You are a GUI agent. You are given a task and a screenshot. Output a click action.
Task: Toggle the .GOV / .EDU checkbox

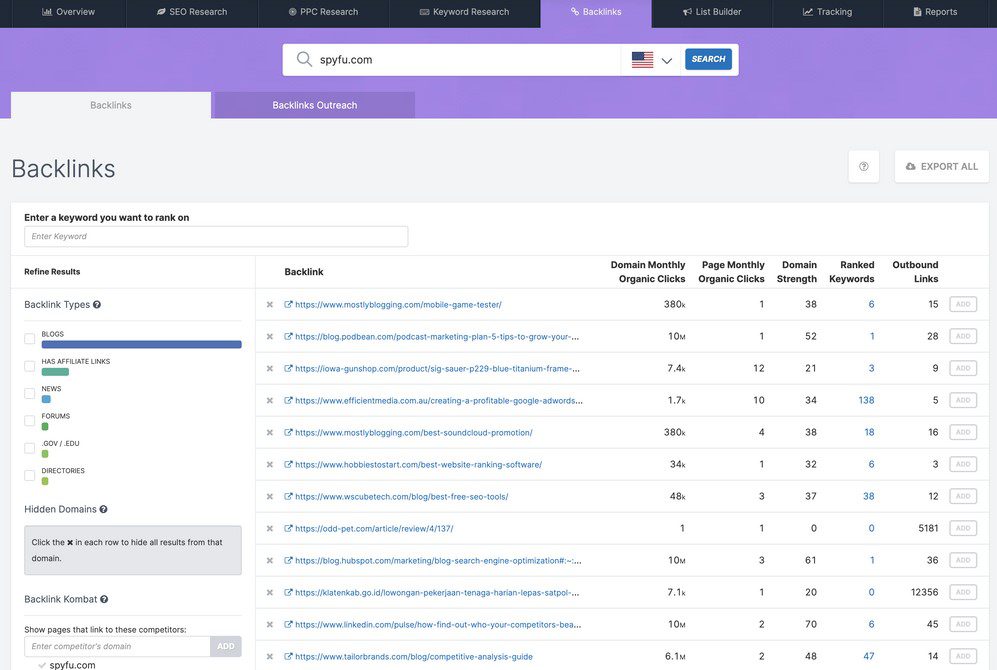(x=29, y=448)
